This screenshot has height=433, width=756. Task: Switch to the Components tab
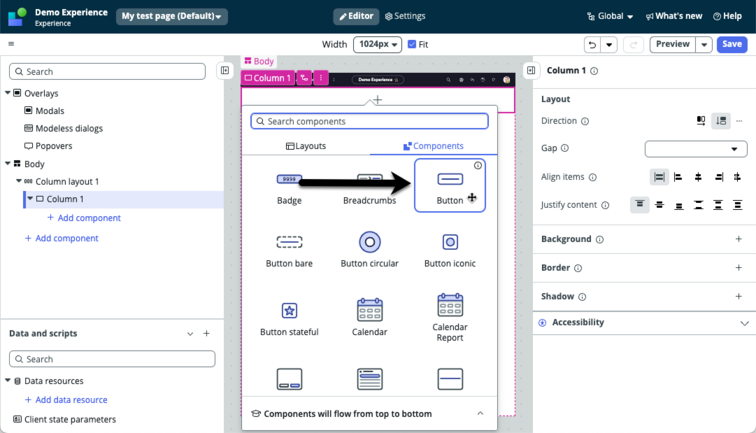click(433, 146)
